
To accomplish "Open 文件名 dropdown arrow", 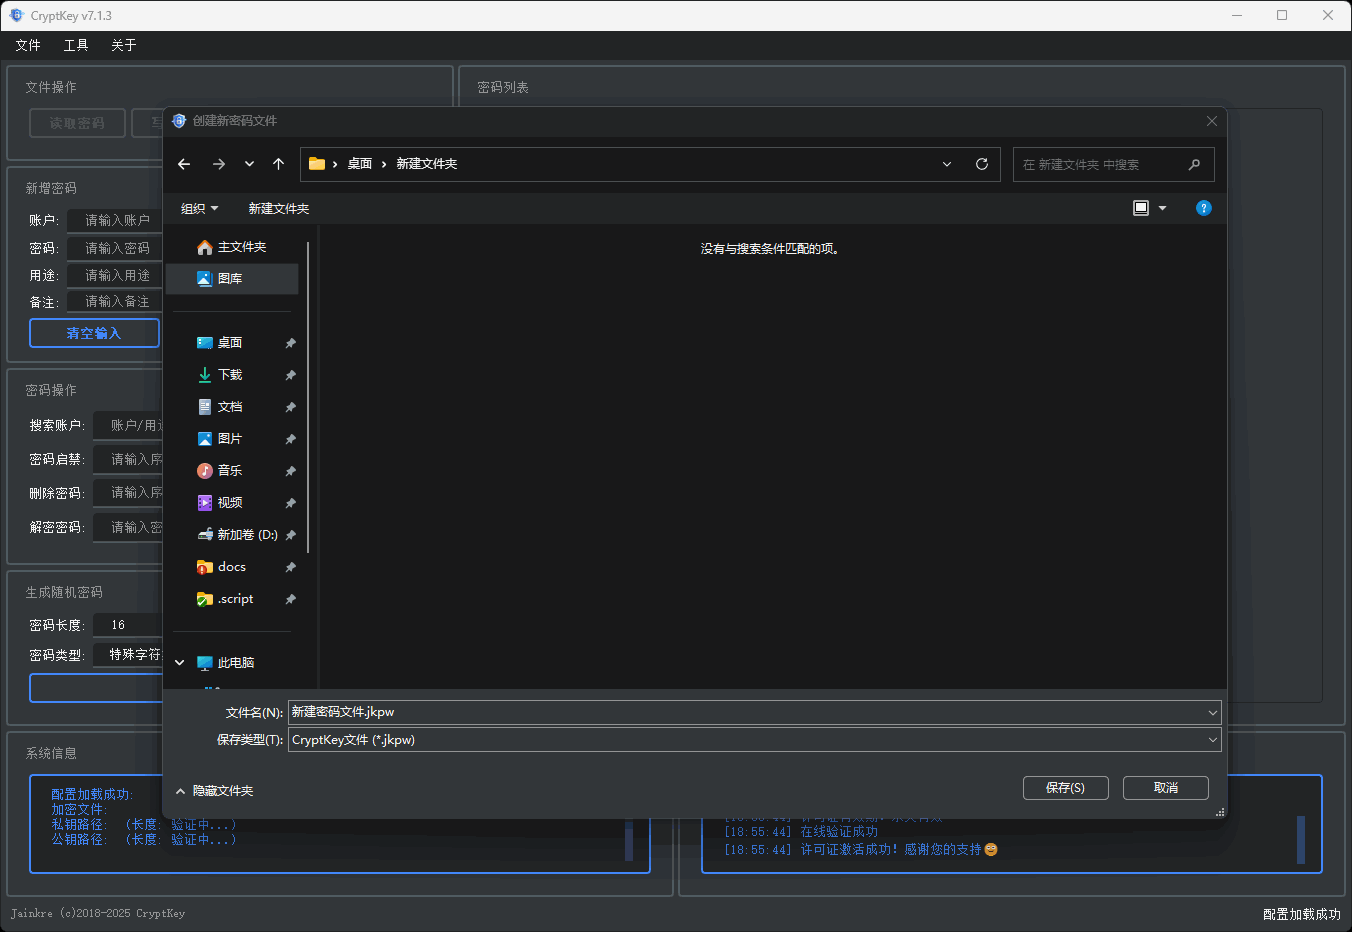I will (1213, 712).
